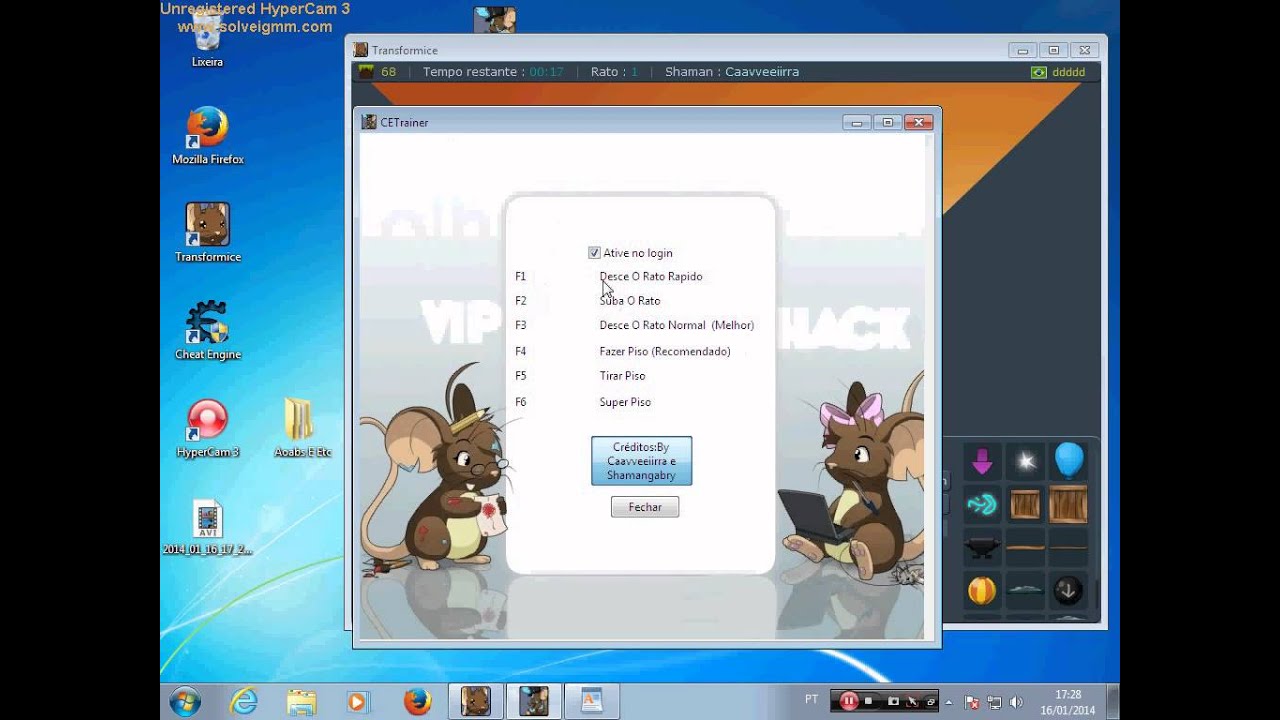
Task: Select the black anvil shaman item
Action: (982, 548)
